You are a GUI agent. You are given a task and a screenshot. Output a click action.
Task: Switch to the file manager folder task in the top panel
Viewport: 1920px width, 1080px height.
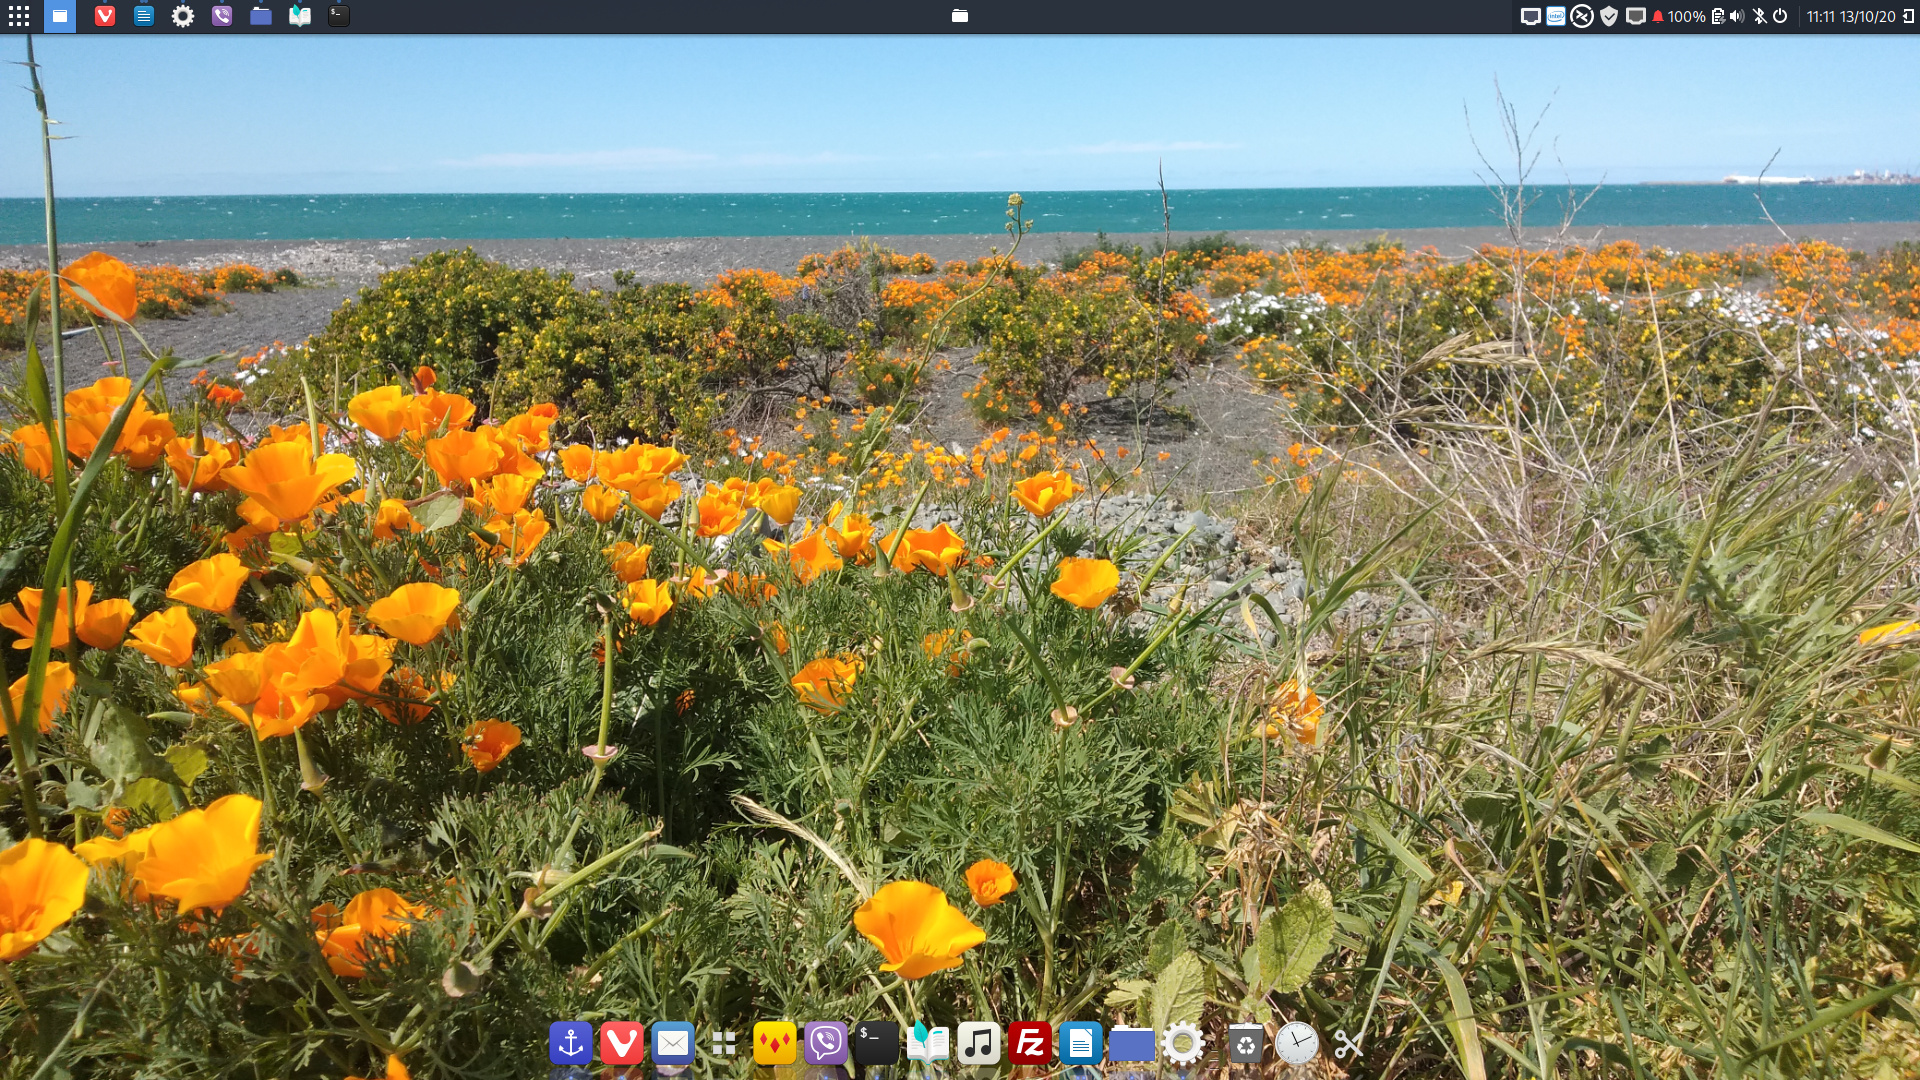coord(261,16)
